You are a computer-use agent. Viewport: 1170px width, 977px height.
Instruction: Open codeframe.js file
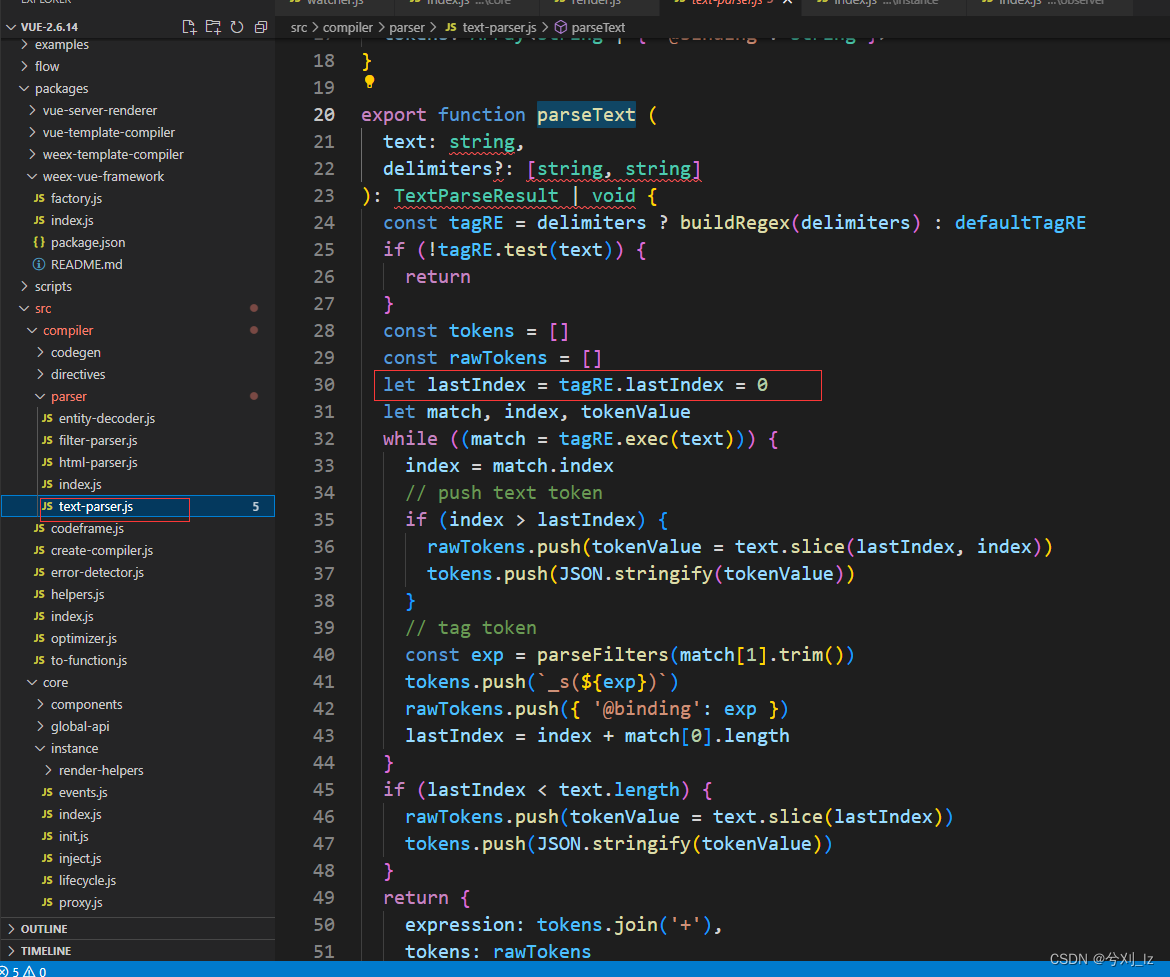click(x=87, y=528)
